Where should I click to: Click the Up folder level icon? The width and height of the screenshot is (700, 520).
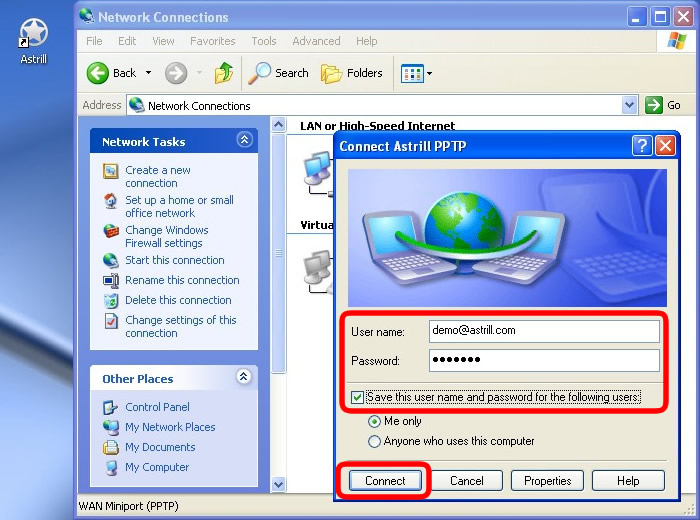[x=224, y=73]
